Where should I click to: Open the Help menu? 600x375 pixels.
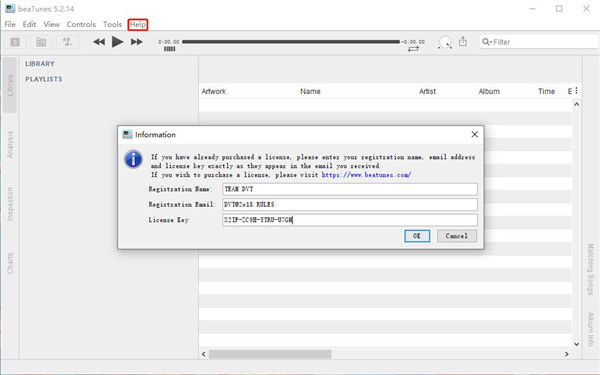coord(138,24)
